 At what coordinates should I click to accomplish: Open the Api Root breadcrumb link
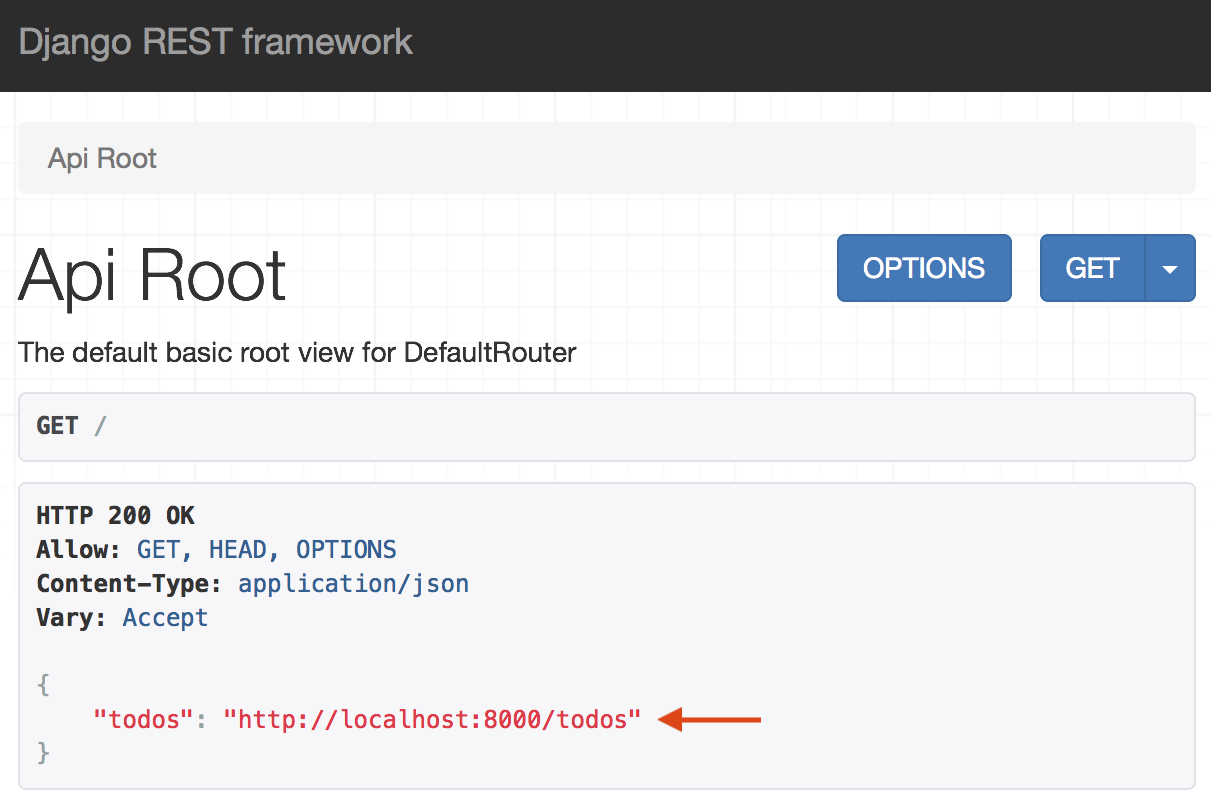coord(102,159)
